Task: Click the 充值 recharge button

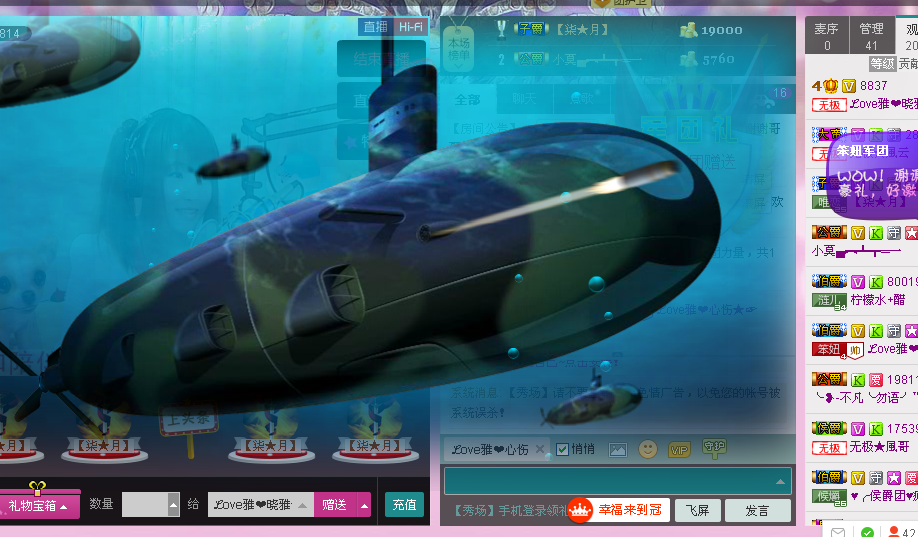Action: coord(404,505)
